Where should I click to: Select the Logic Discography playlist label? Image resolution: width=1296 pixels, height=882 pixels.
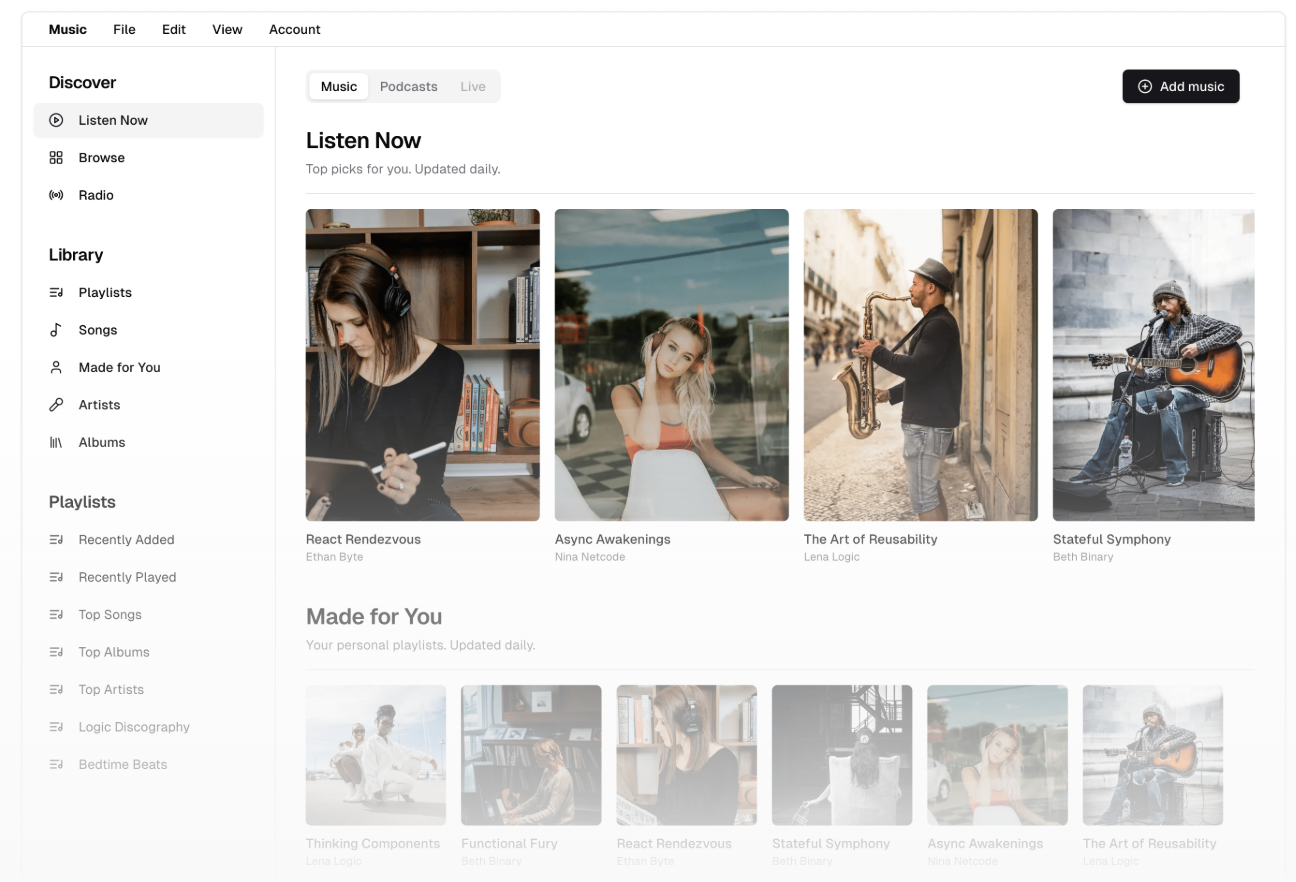click(x=134, y=728)
